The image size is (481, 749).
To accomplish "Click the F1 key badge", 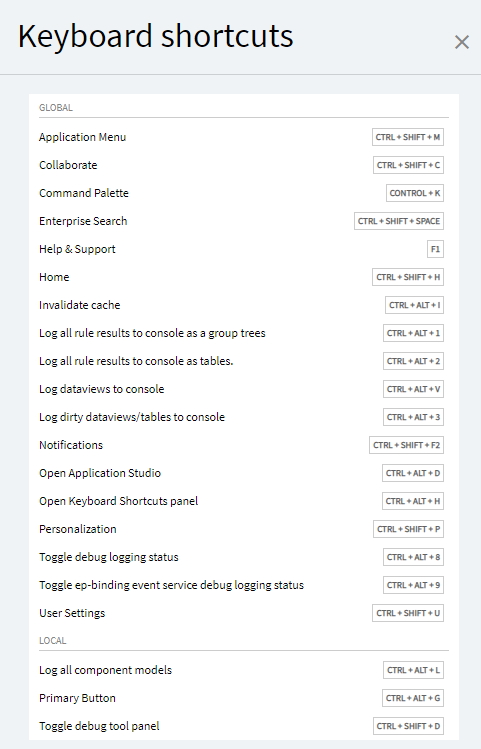I will click(435, 249).
